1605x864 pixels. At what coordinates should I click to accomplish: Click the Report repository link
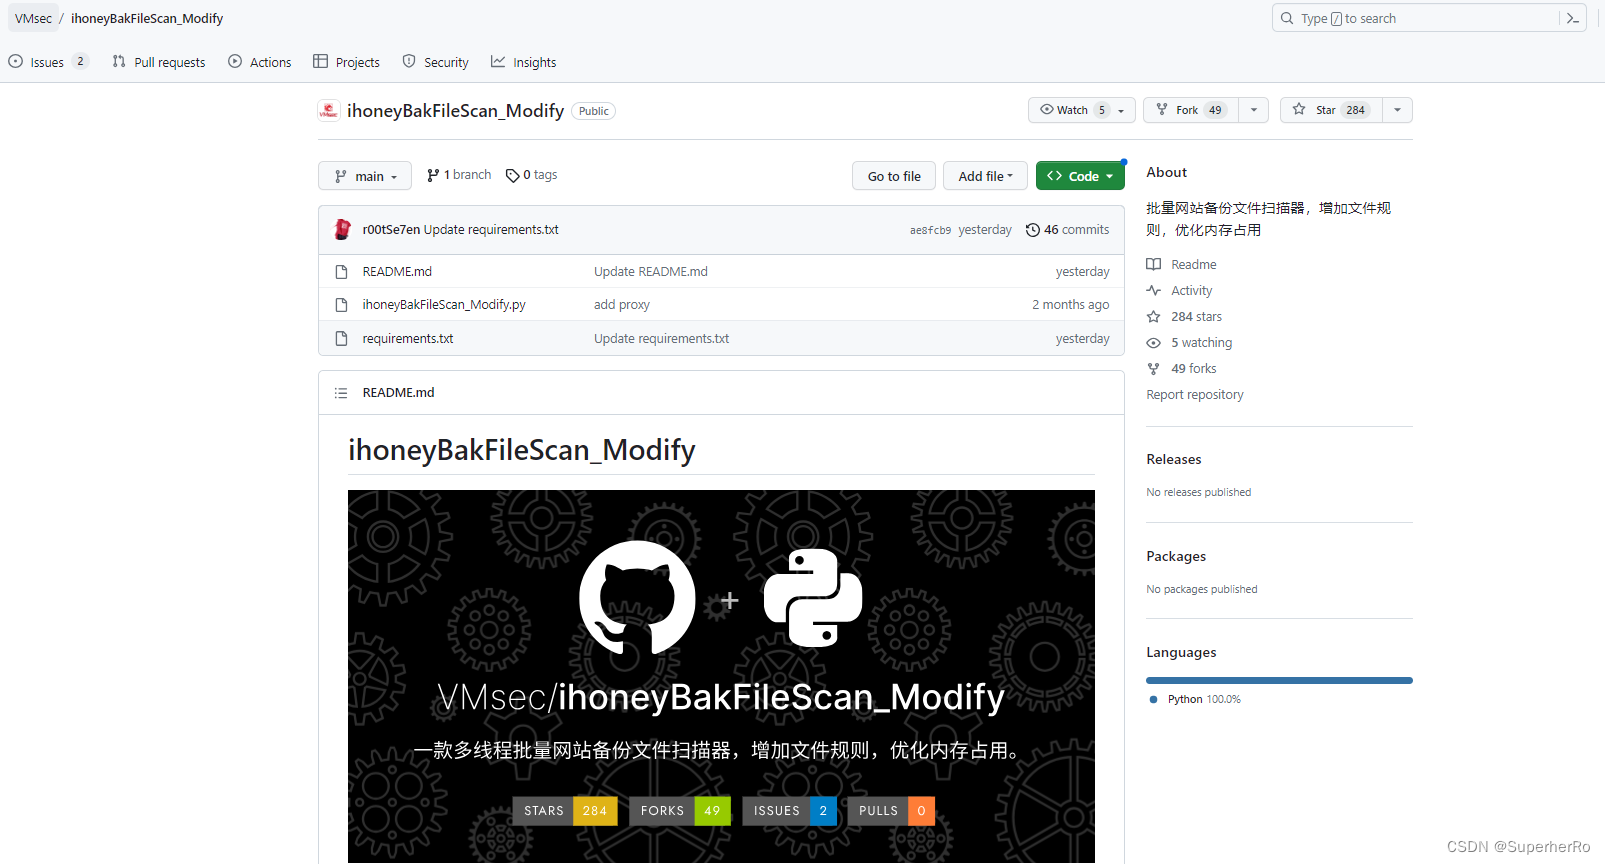point(1195,395)
